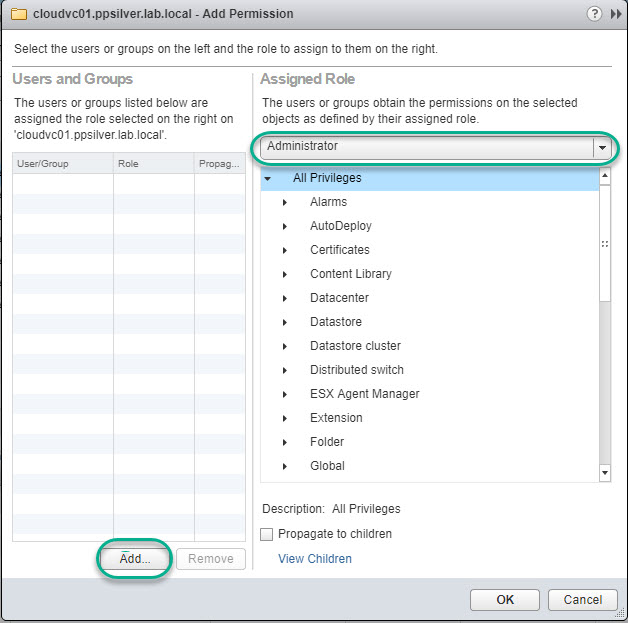Expand the Global privilege group
628x623 pixels.
click(x=285, y=466)
